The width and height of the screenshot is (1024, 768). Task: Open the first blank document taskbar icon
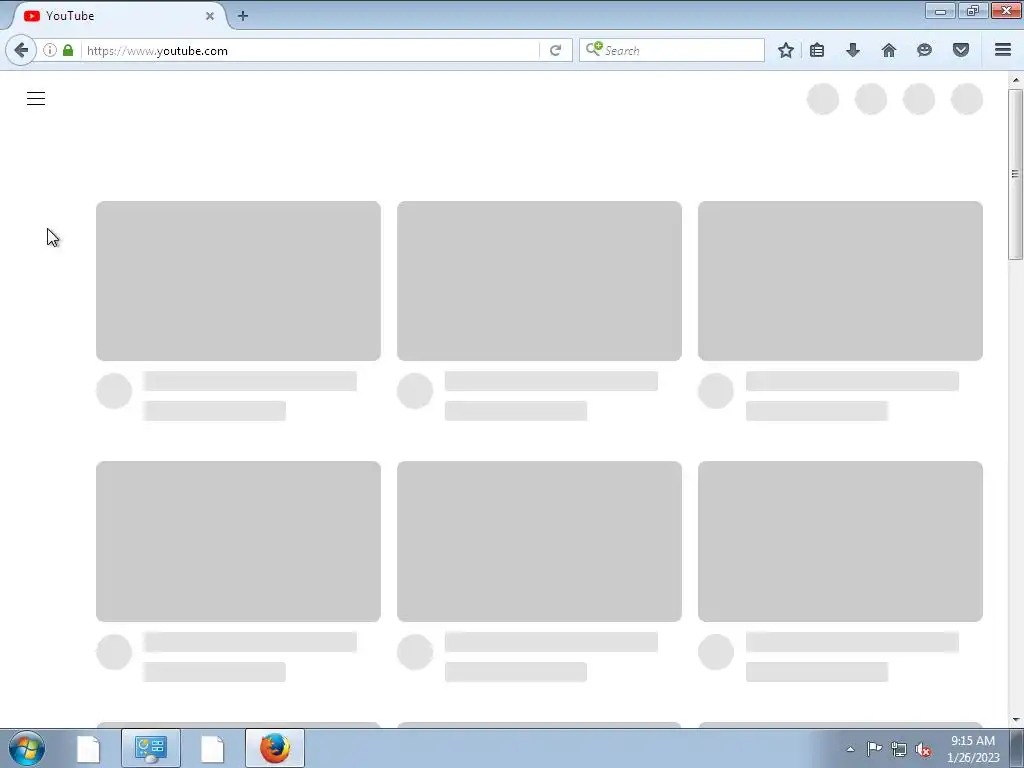pyautogui.click(x=88, y=748)
